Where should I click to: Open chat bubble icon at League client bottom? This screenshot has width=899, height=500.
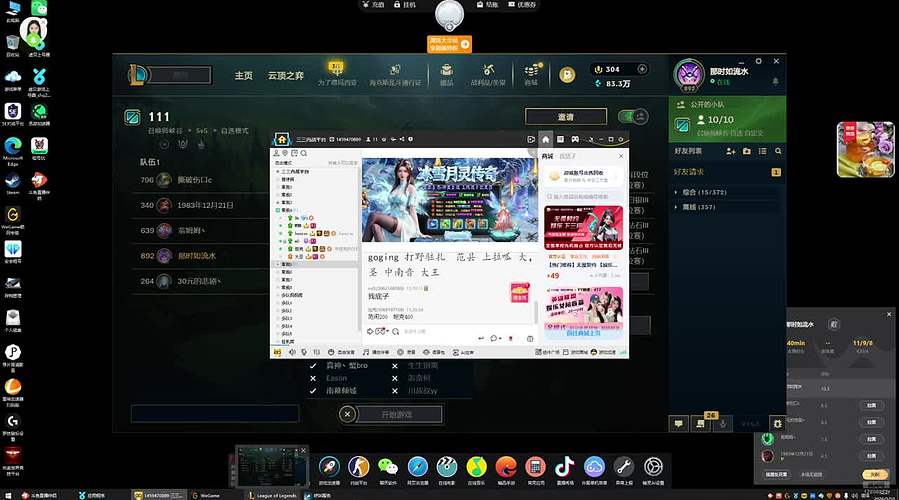679,423
